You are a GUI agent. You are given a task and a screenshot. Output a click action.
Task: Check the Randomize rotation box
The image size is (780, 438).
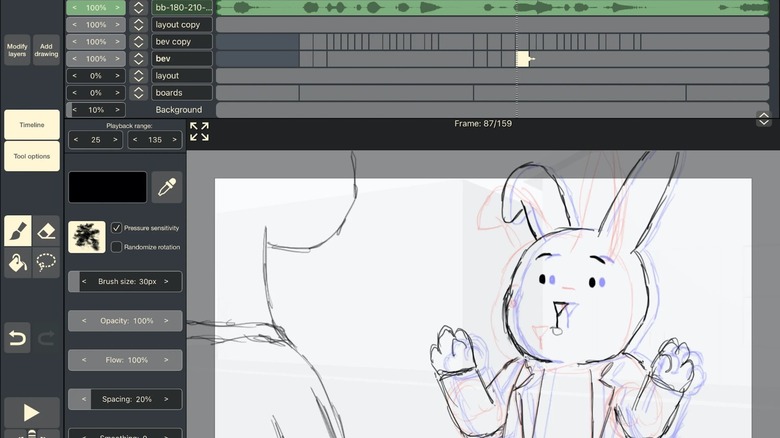[x=116, y=247]
